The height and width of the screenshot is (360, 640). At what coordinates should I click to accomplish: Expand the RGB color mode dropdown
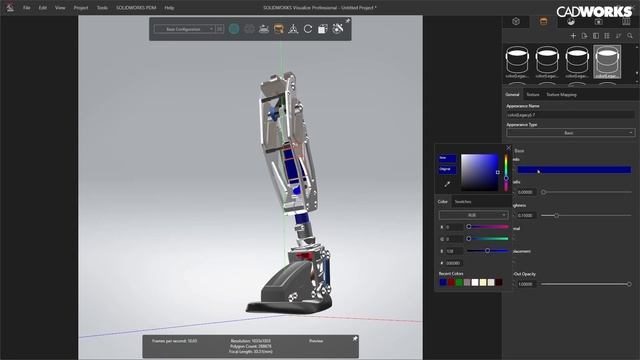pos(473,215)
